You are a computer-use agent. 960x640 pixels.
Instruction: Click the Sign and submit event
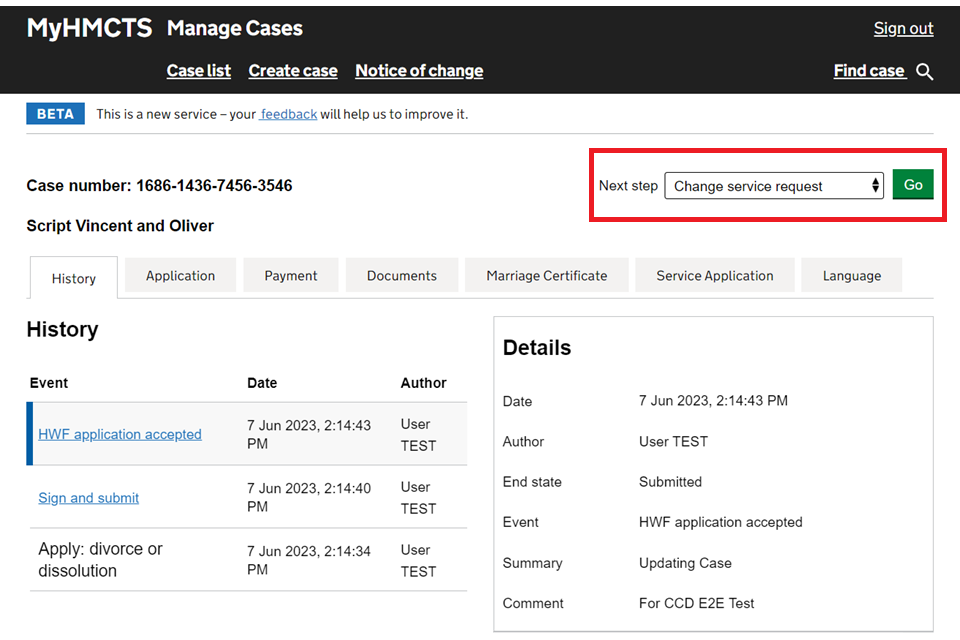pos(89,498)
